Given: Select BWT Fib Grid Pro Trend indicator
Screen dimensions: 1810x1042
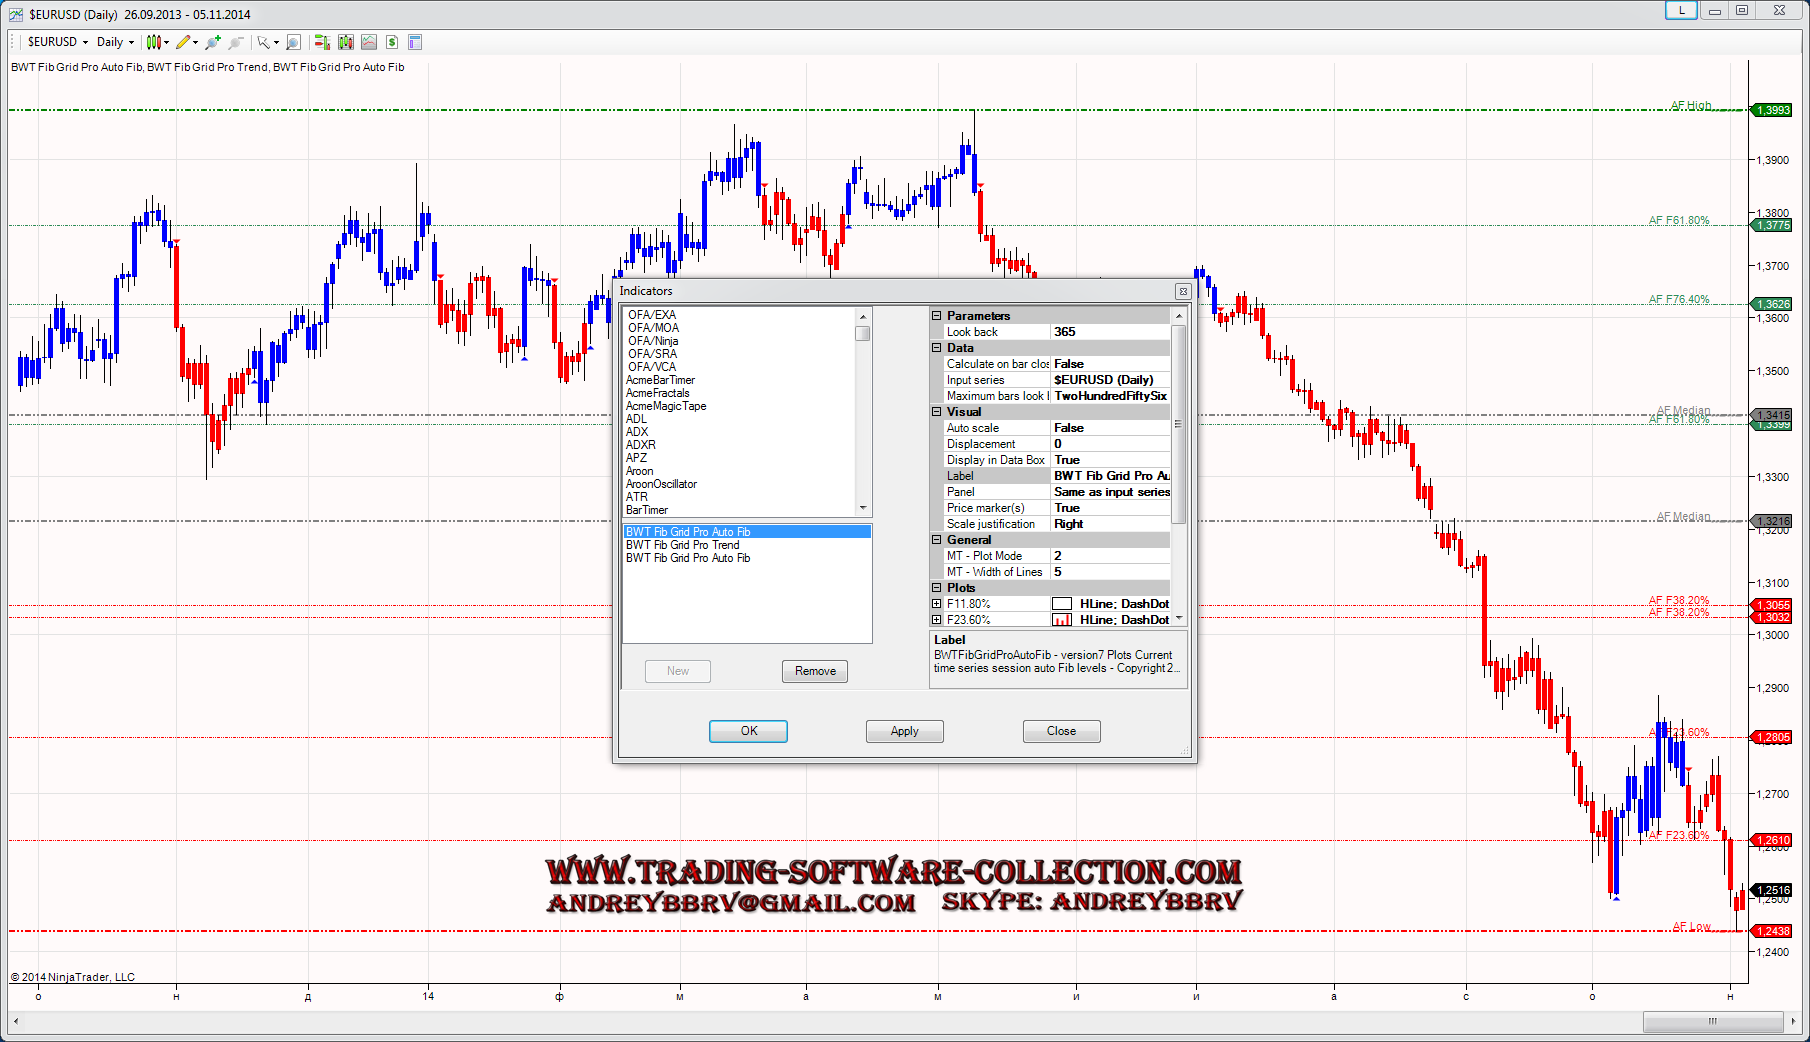Looking at the screenshot, I should pos(683,545).
